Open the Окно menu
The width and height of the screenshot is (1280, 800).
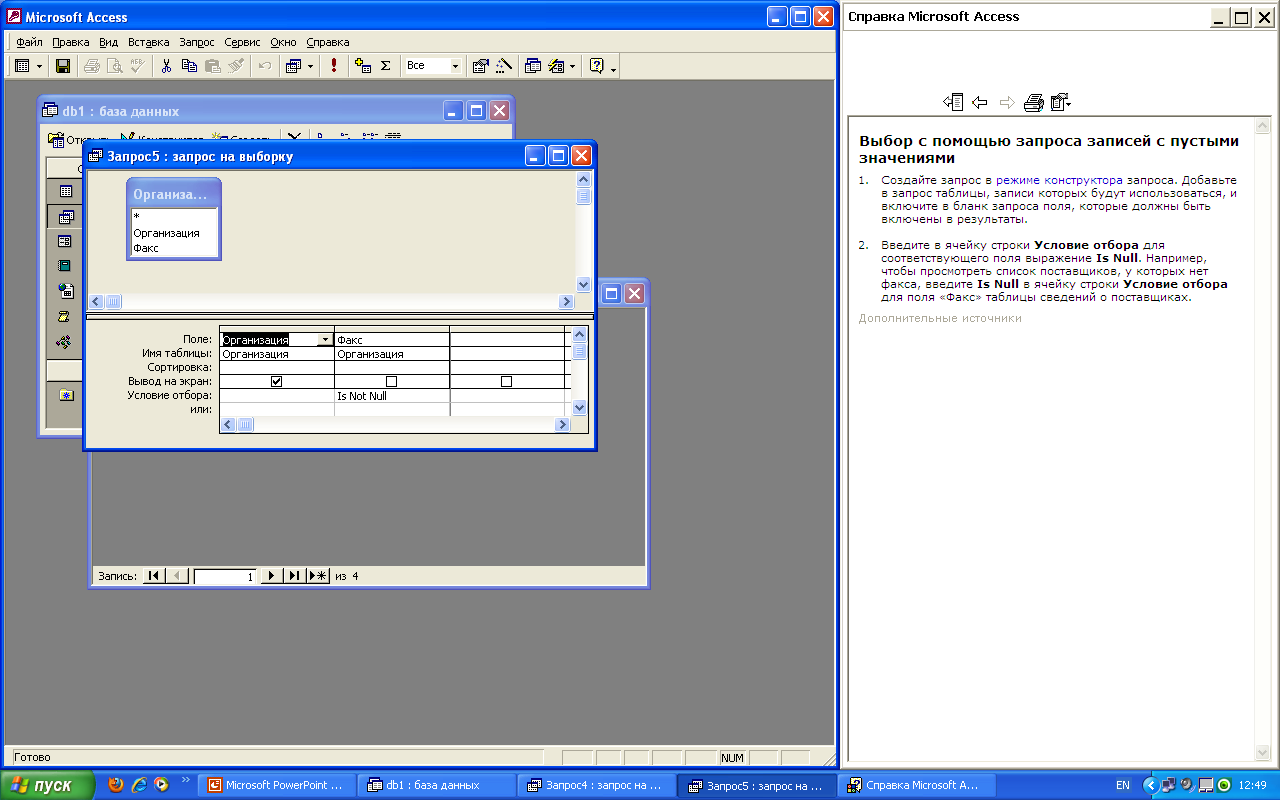(284, 42)
